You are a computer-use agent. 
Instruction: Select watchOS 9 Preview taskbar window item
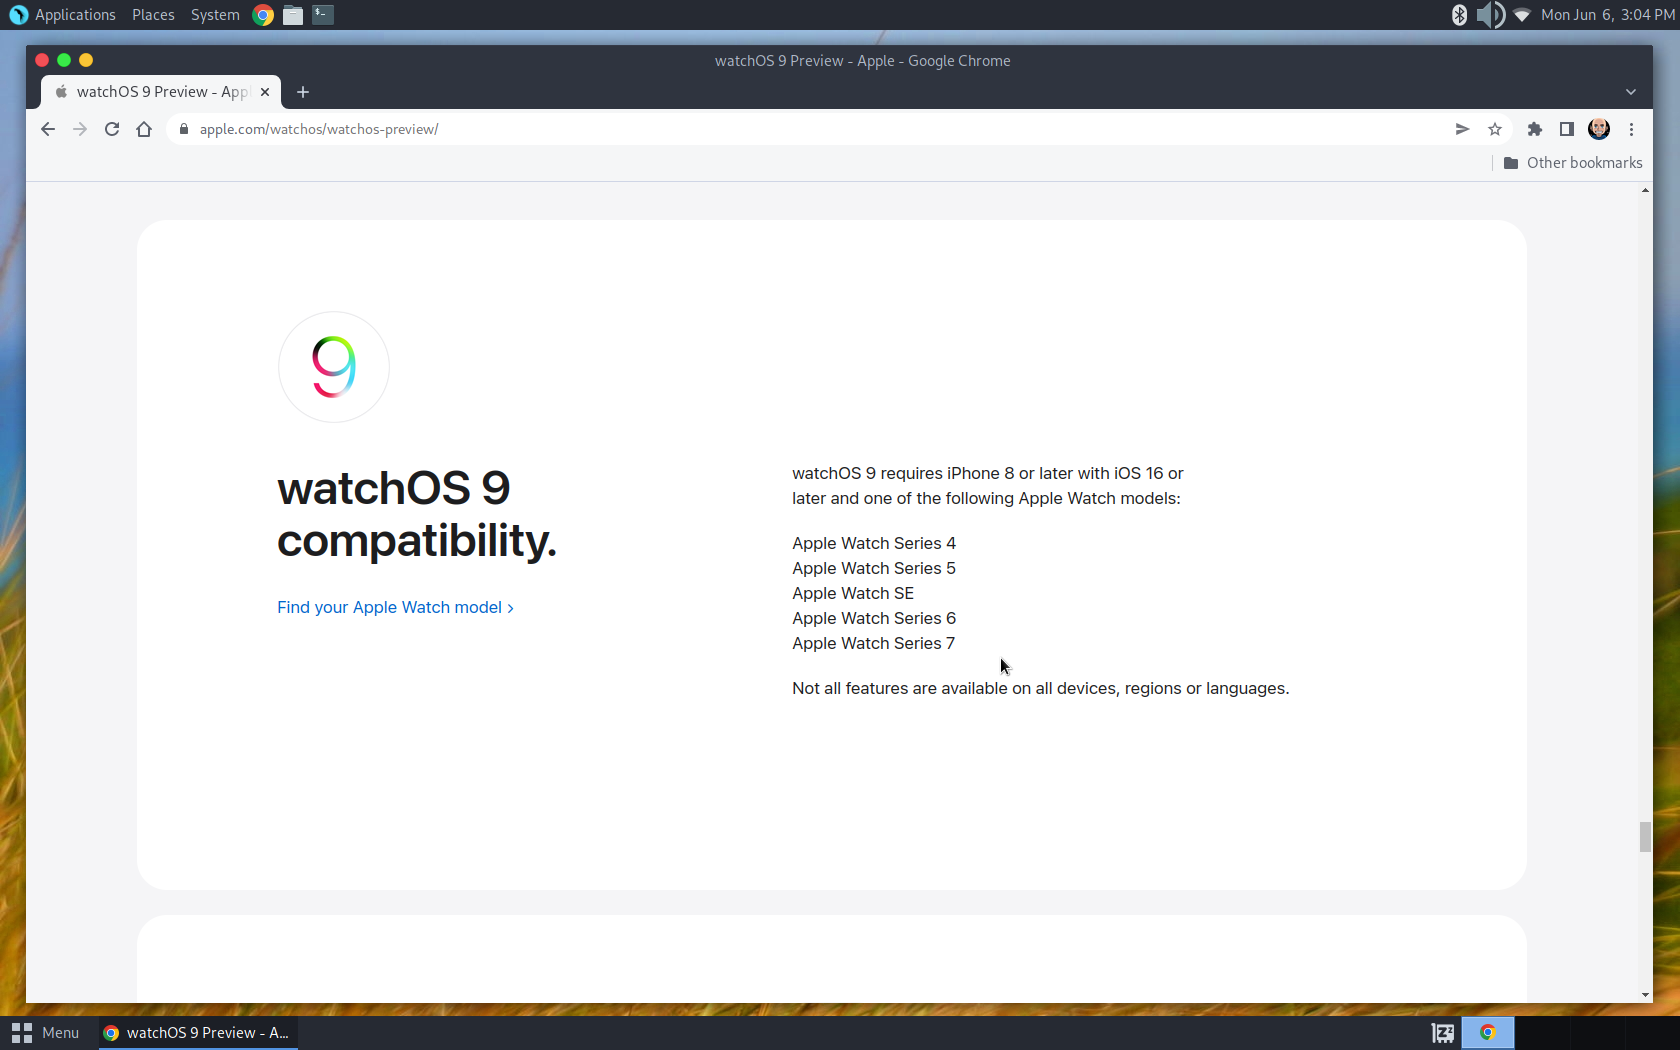(x=198, y=1033)
